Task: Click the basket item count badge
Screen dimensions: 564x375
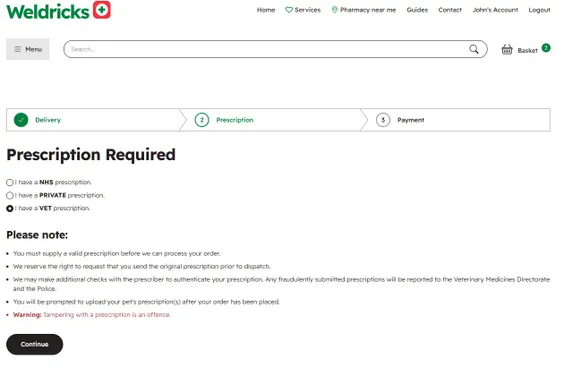Action: pyautogui.click(x=546, y=47)
